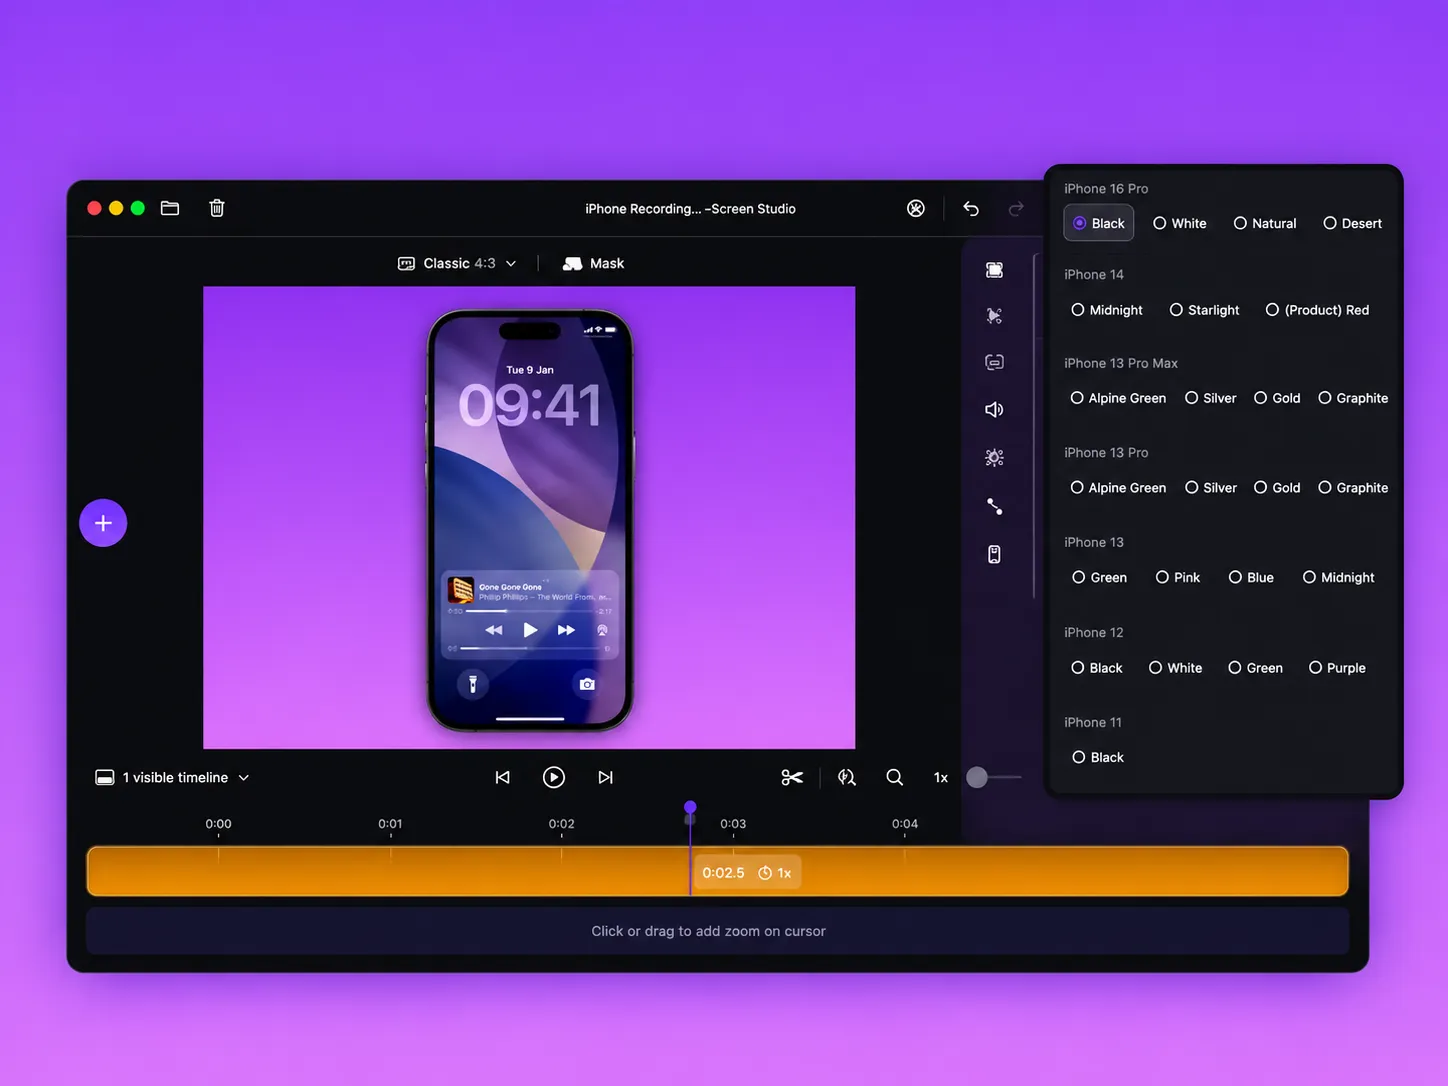The image size is (1448, 1086).
Task: Select iPhone 11 Black option
Action: point(1098,757)
